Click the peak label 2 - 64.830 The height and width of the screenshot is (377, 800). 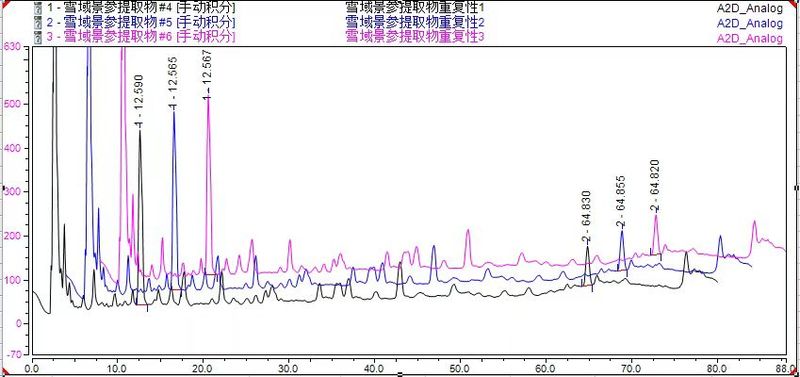click(586, 216)
